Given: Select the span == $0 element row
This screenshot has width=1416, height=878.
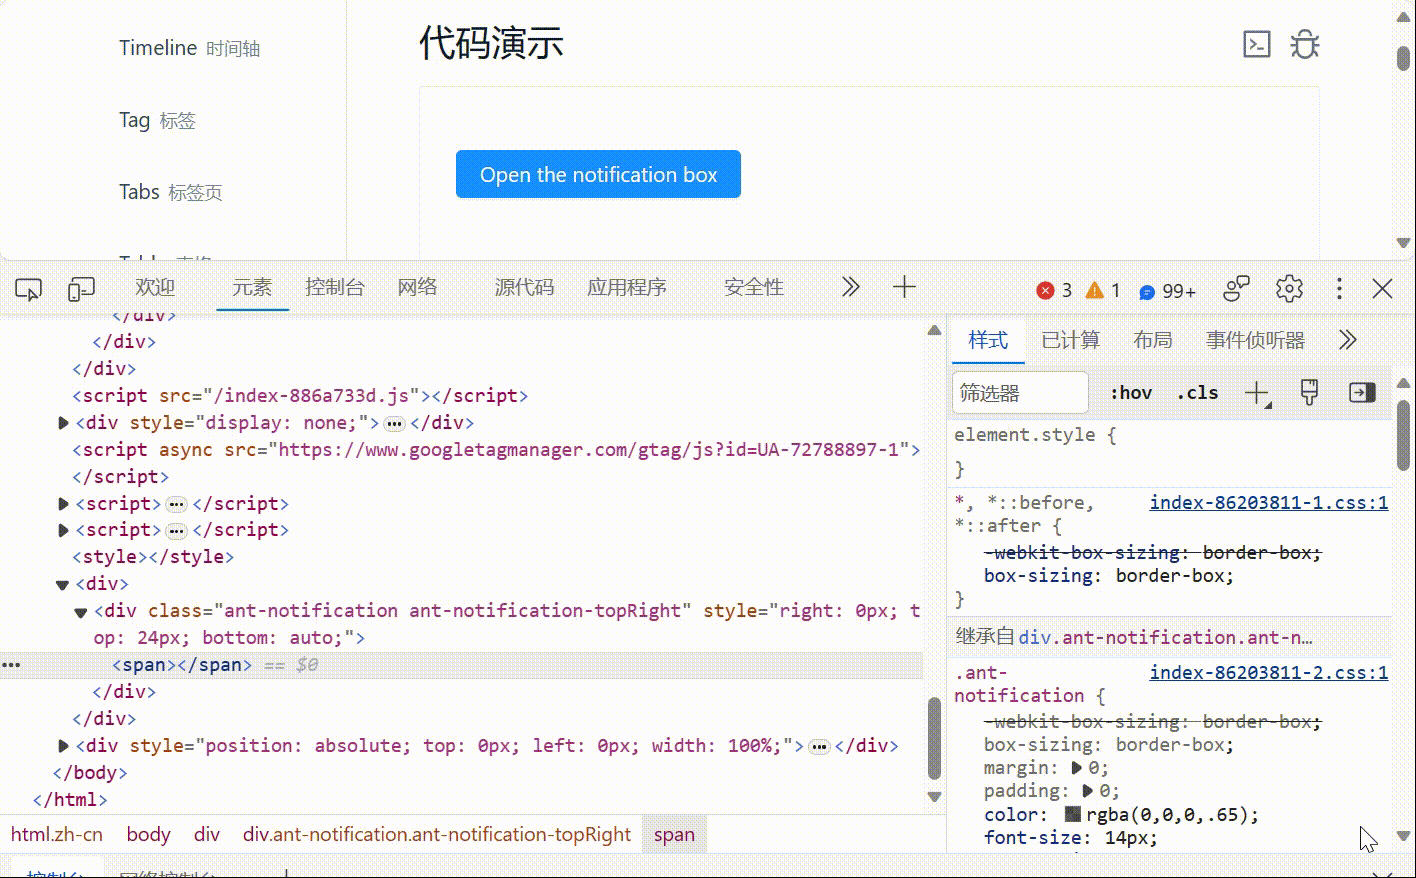Looking at the screenshot, I should click(461, 665).
